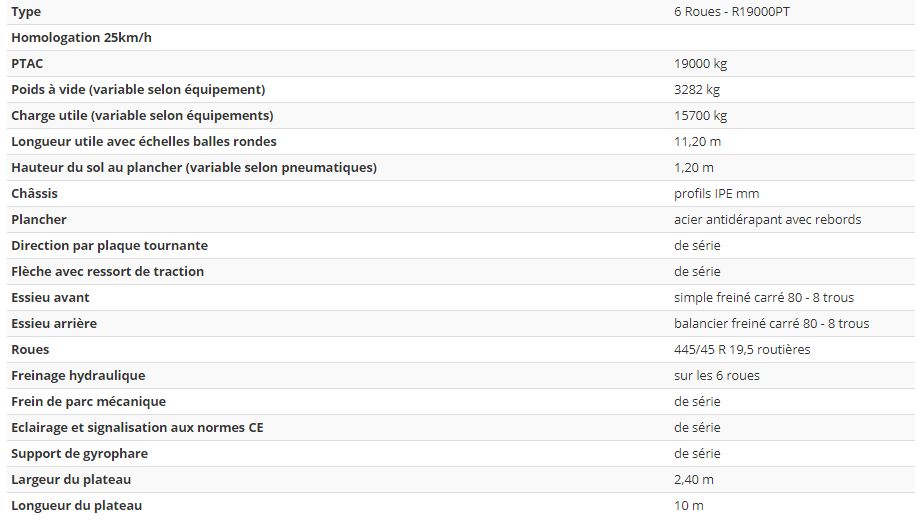Image resolution: width=915 pixels, height=527 pixels.
Task: Click the 'sur les 6 roues' value
Action: (717, 376)
